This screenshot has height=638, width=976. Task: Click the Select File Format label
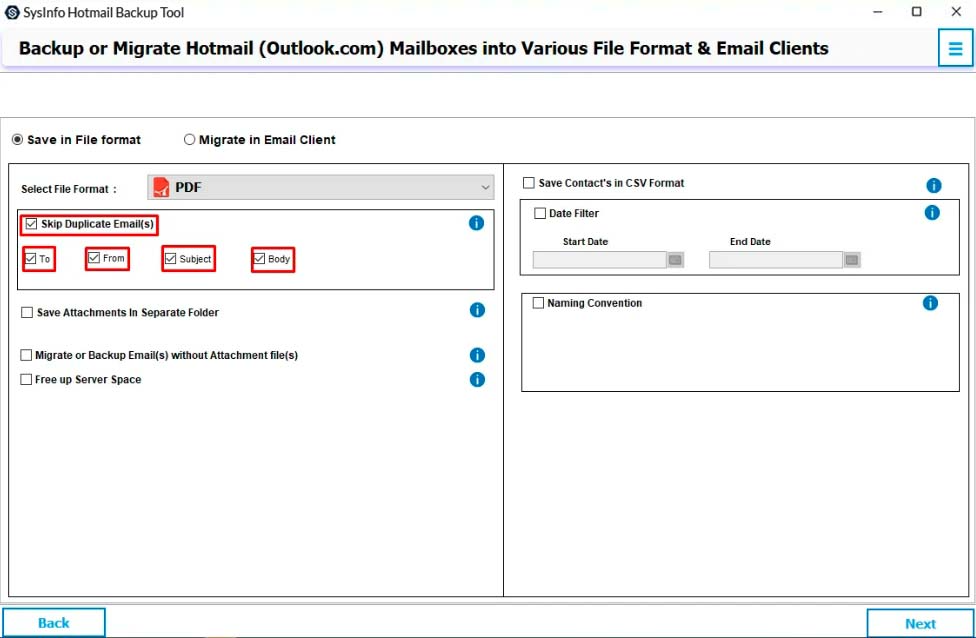click(68, 189)
